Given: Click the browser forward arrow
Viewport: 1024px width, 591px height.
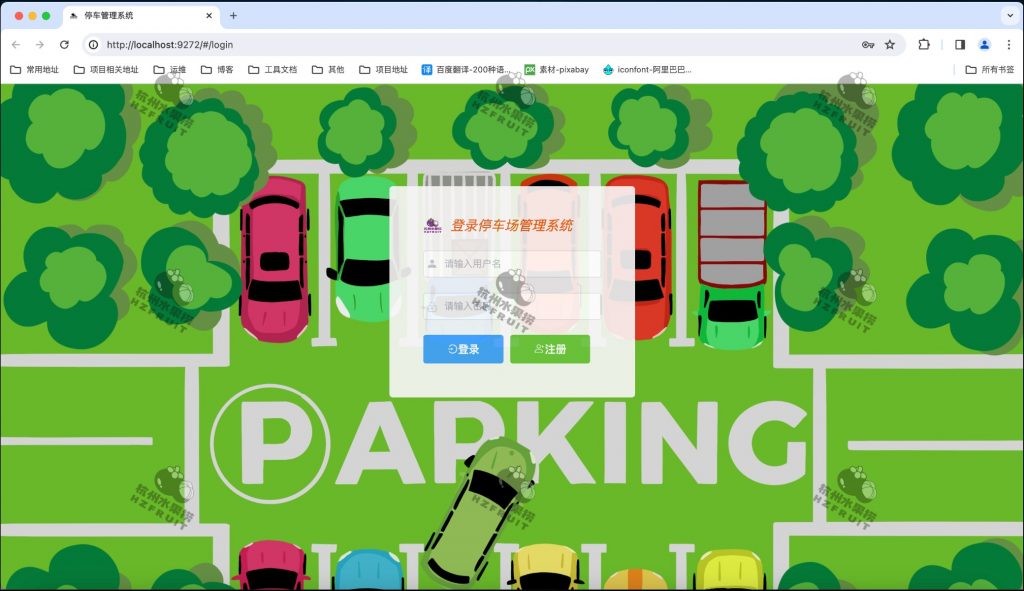Looking at the screenshot, I should [x=40, y=45].
